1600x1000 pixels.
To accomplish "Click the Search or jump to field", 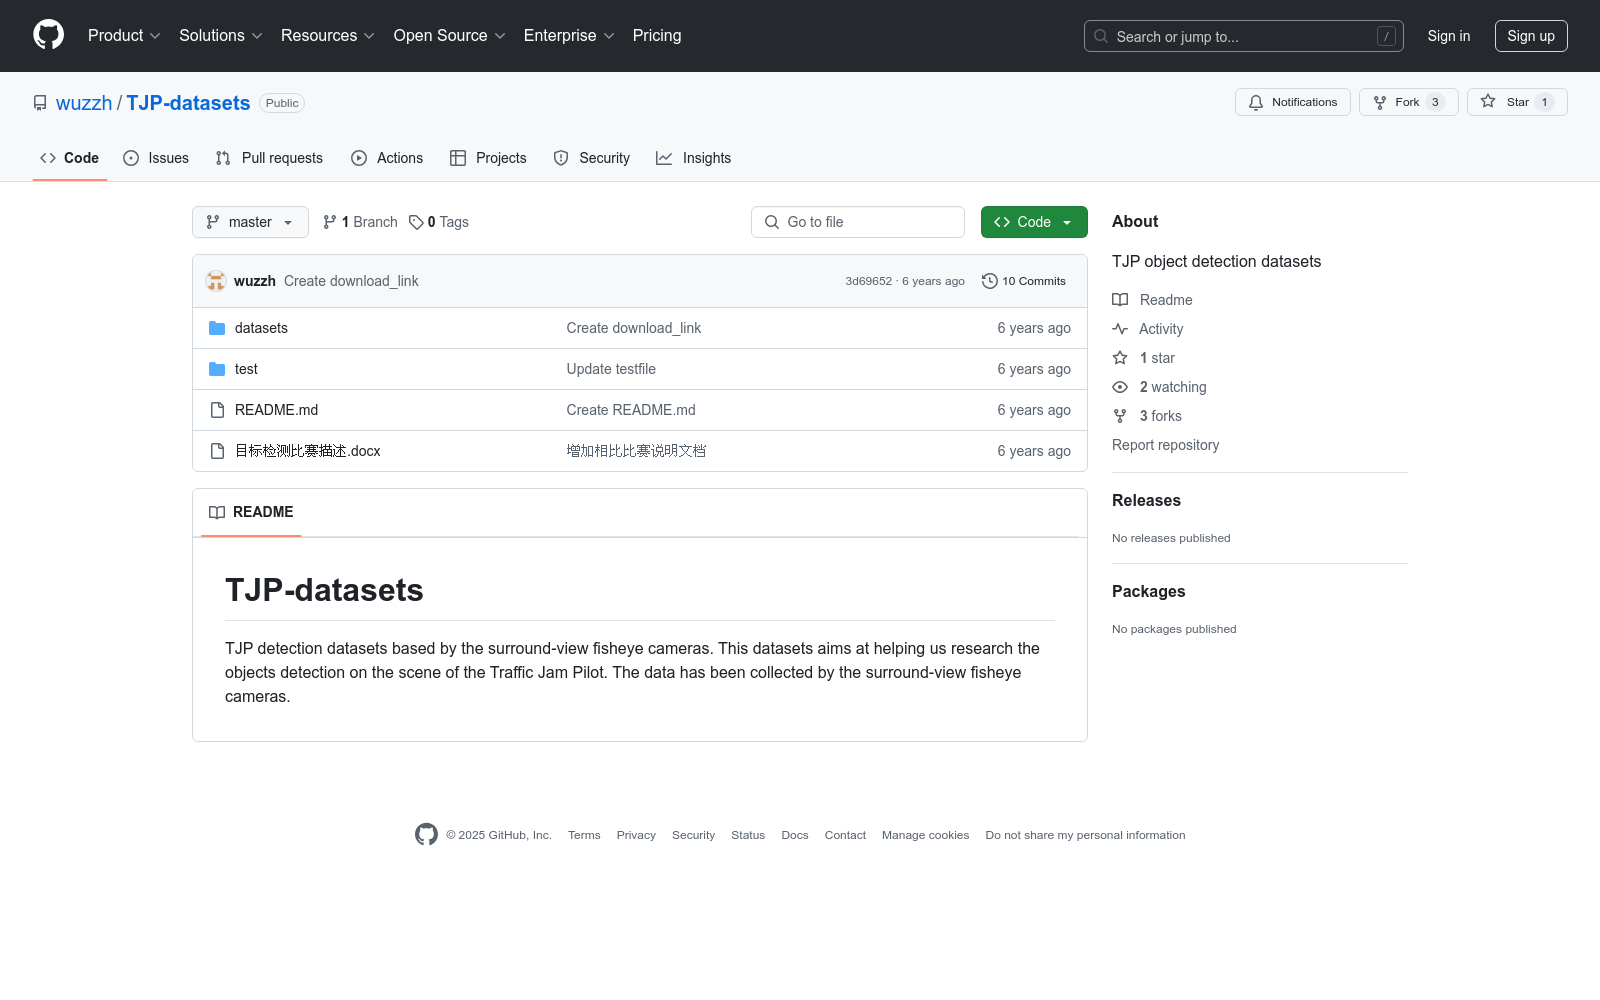I will pos(1244,36).
